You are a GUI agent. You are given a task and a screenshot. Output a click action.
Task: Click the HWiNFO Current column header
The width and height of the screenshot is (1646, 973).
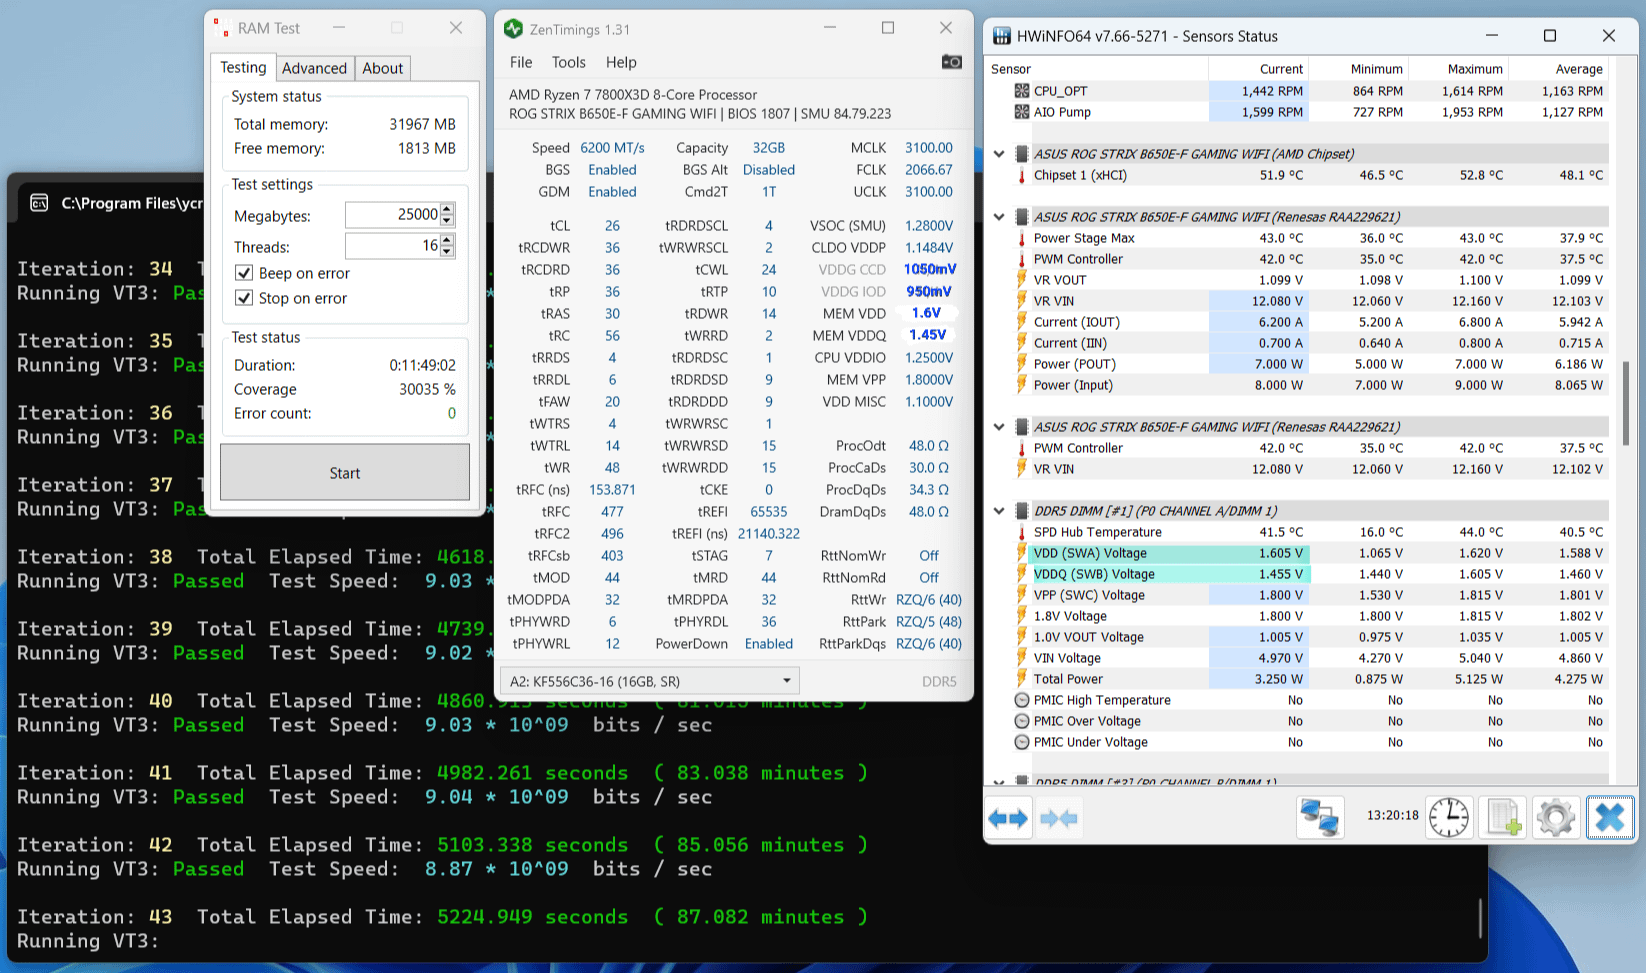(1258, 69)
